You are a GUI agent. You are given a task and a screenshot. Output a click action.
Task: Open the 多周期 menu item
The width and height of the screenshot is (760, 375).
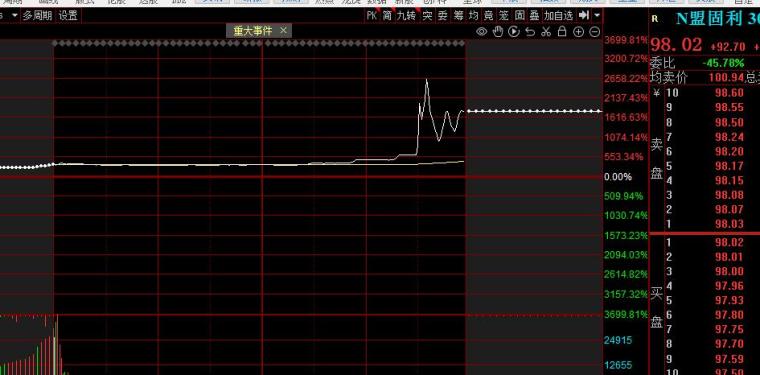[37, 16]
